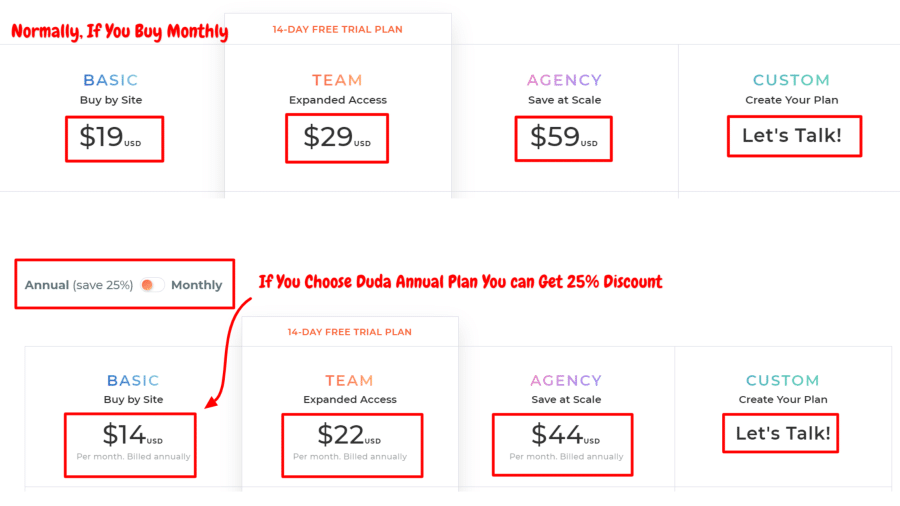Open the top TEAM plan heading

(x=338, y=80)
